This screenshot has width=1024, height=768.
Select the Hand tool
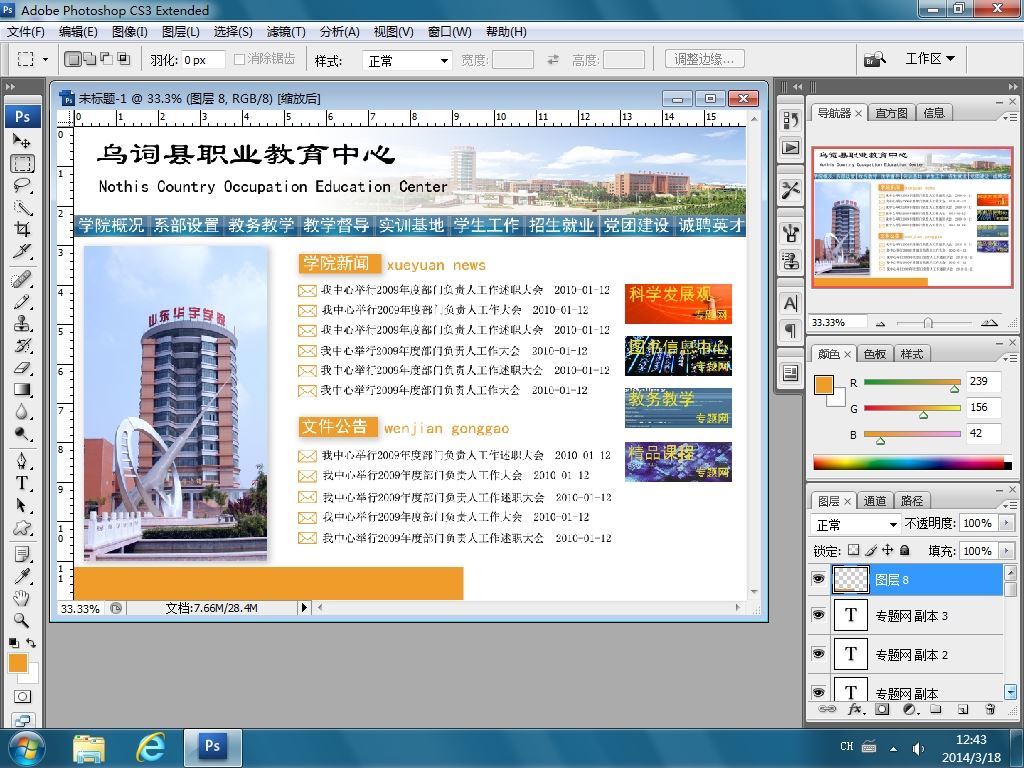(22, 598)
